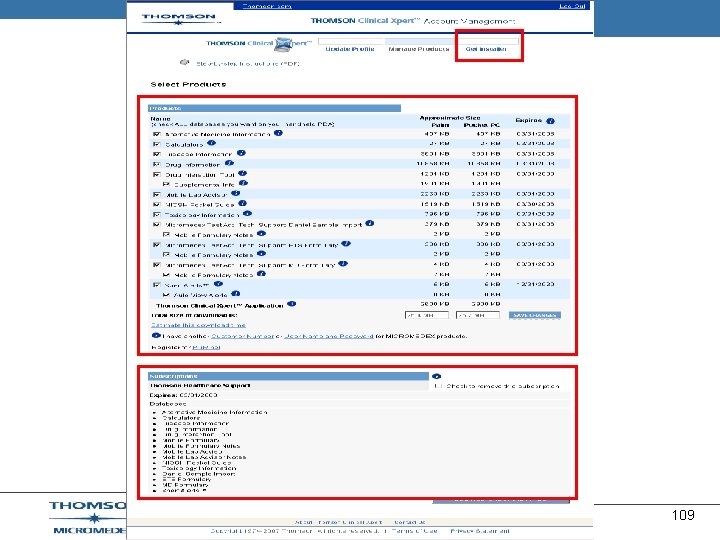Open info icon for Drug Interaction Tool
This screenshot has height=540, width=720.
click(242, 174)
